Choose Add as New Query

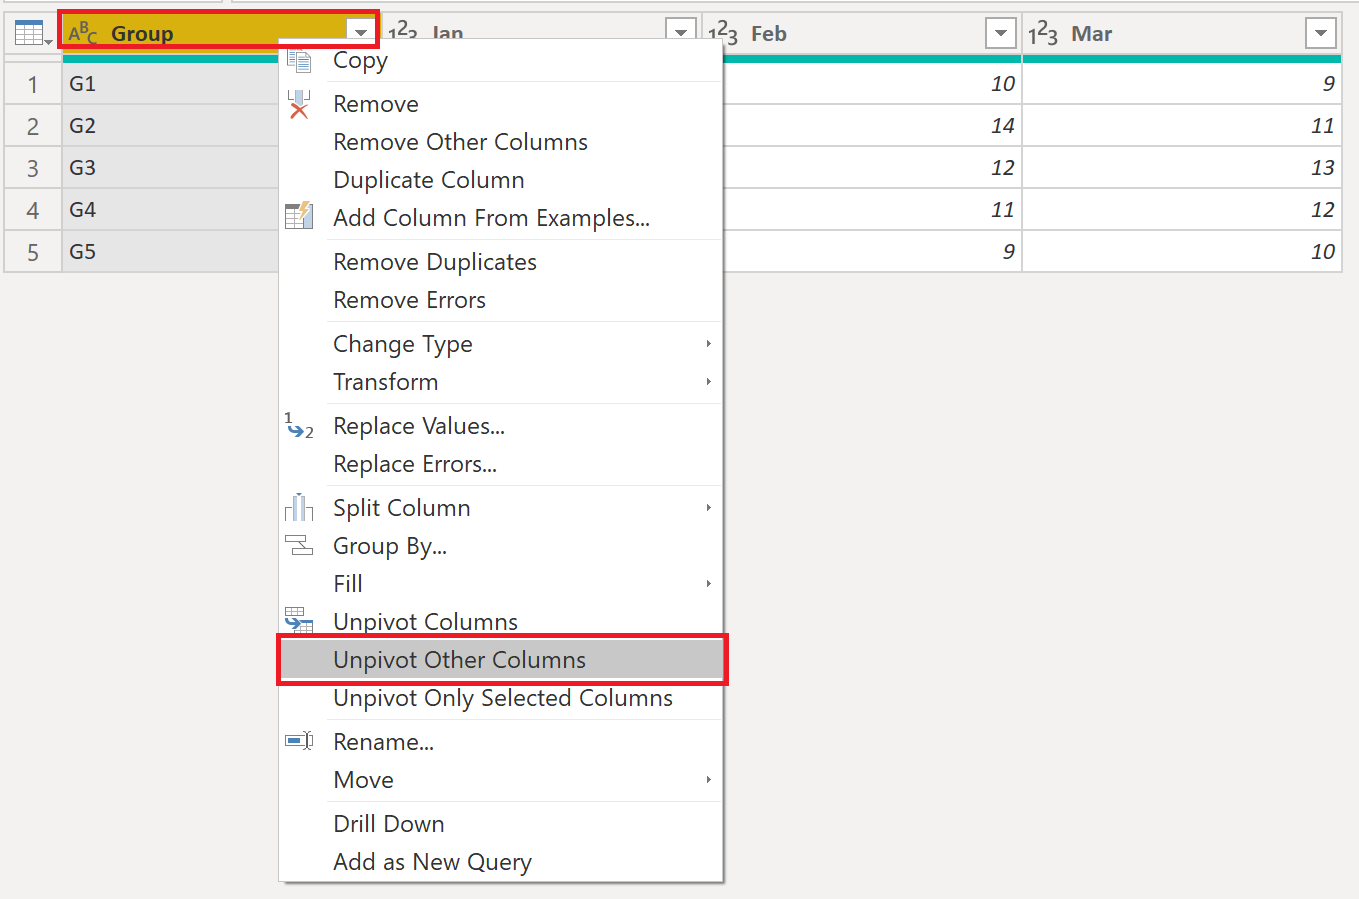[501, 862]
